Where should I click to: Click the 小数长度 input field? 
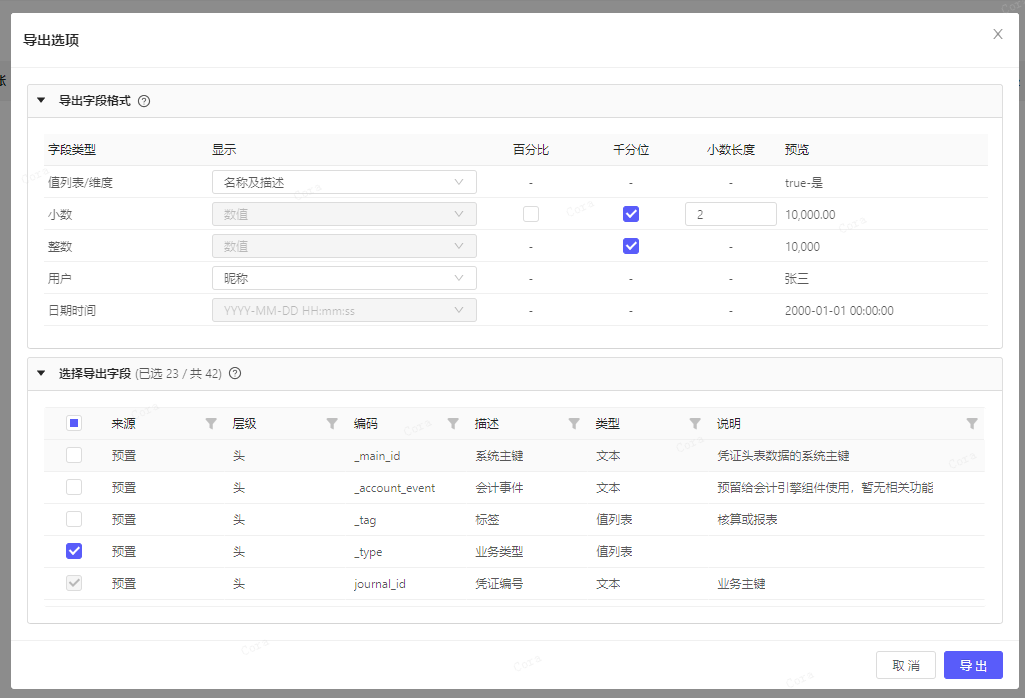[730, 214]
